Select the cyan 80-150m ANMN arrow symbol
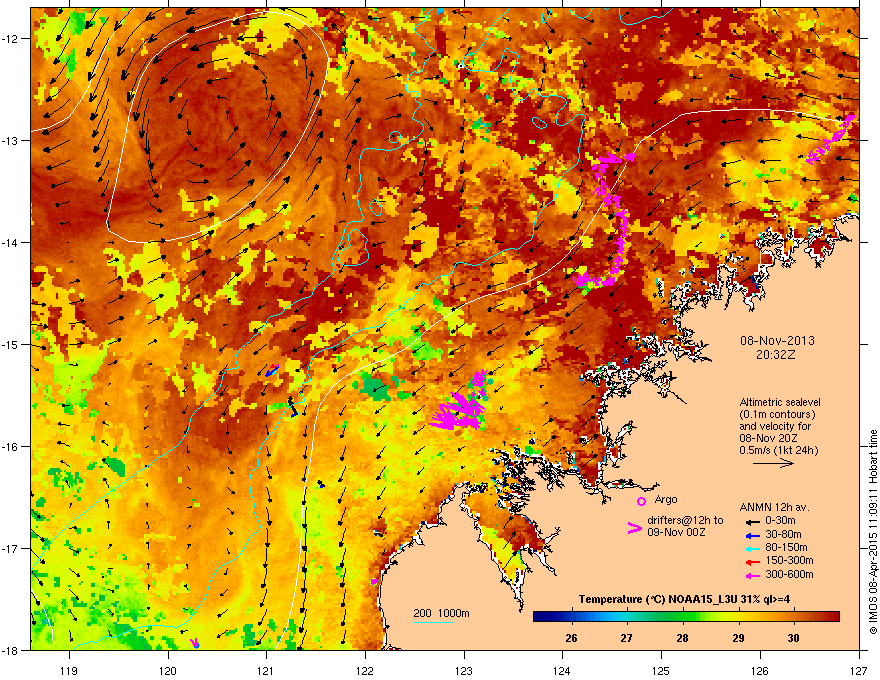The width and height of the screenshot is (880, 680). pos(752,548)
